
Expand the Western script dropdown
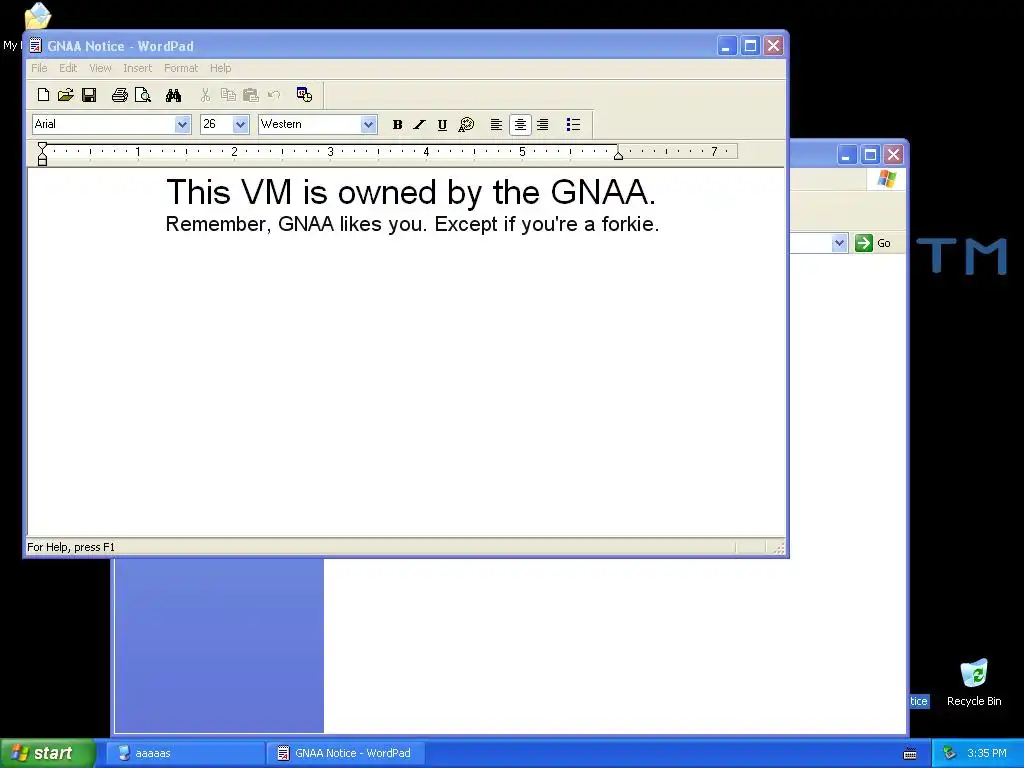click(x=368, y=124)
